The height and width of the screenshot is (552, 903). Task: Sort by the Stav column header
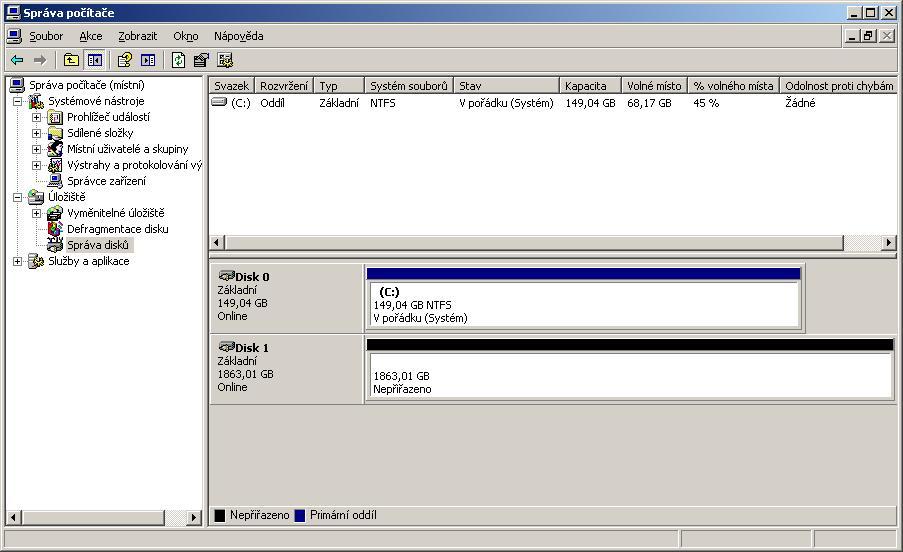[506, 86]
